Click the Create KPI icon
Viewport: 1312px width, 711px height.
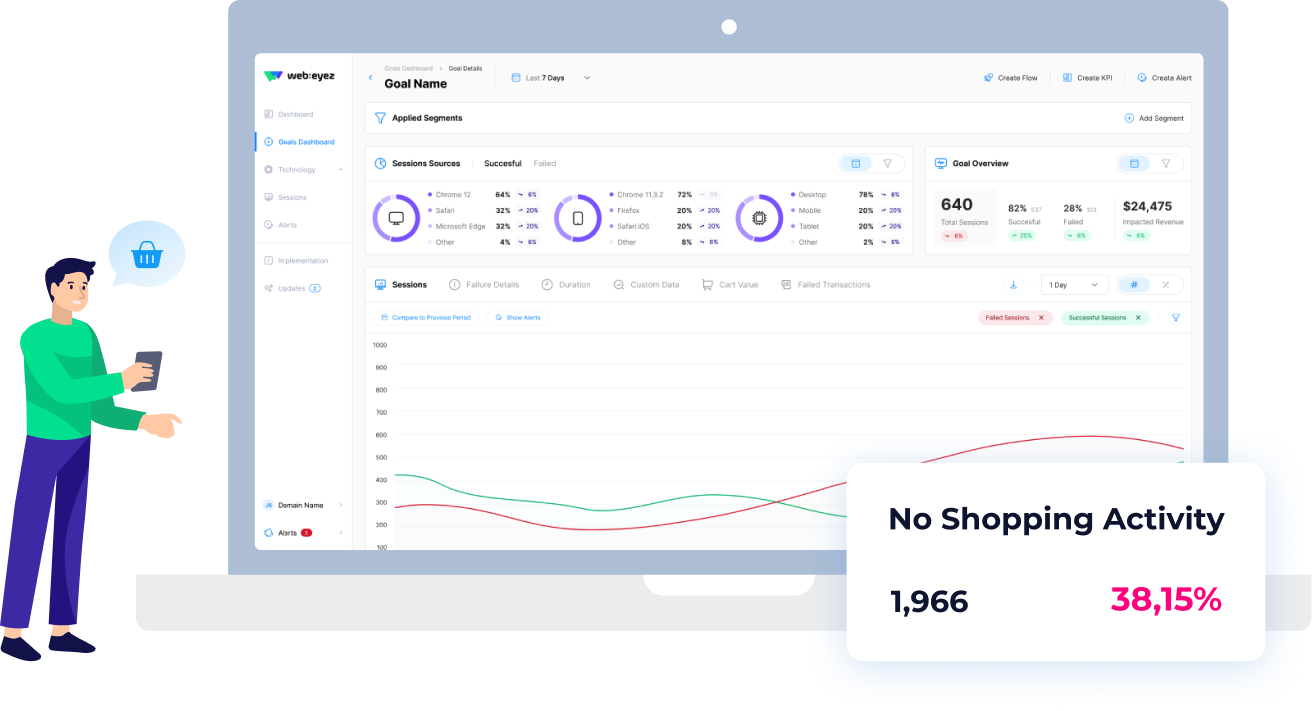(1068, 78)
